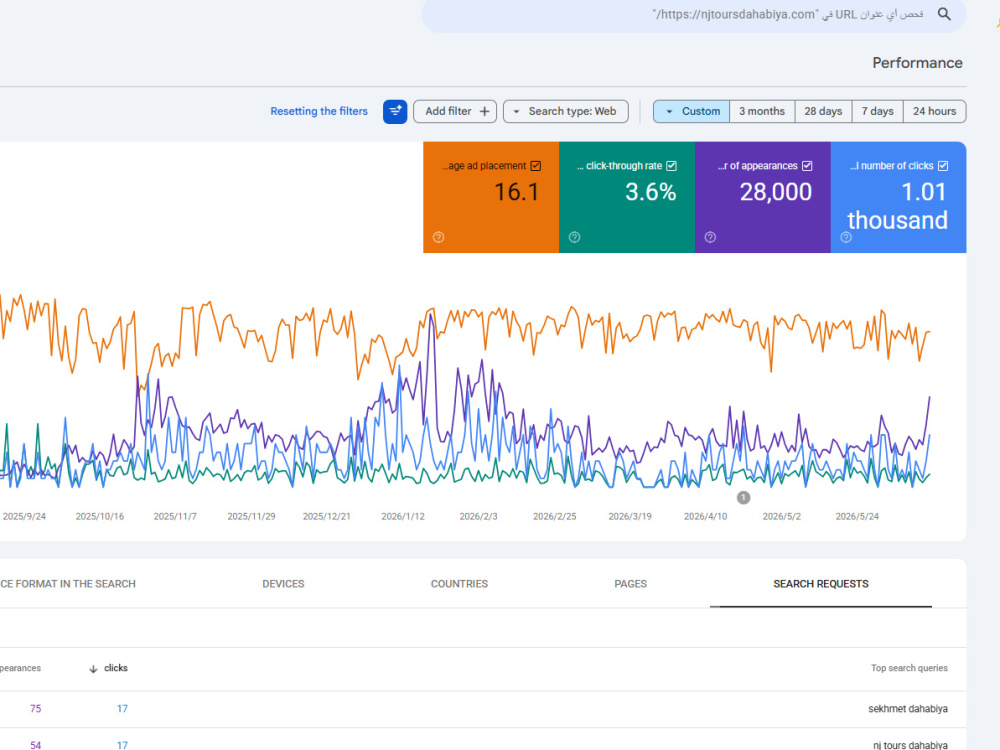The image size is (1000, 750).
Task: Select the 24 hours date range
Action: click(934, 112)
